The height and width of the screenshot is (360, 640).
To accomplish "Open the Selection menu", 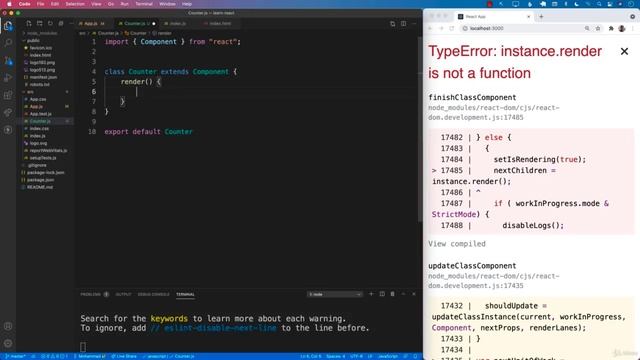I will coord(75,4).
